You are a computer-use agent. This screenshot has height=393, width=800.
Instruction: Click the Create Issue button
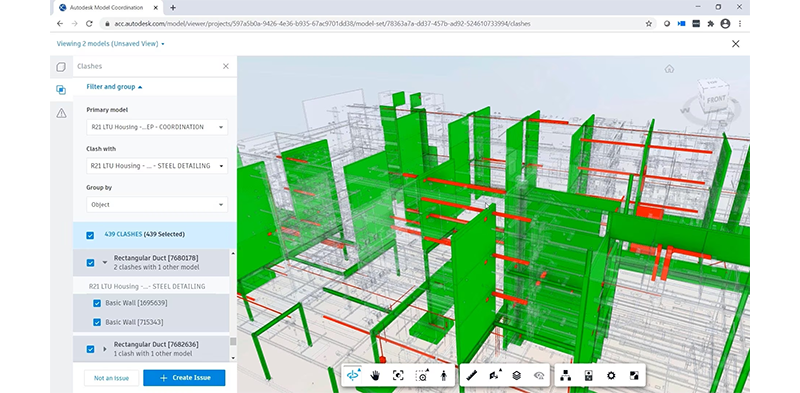coord(184,378)
